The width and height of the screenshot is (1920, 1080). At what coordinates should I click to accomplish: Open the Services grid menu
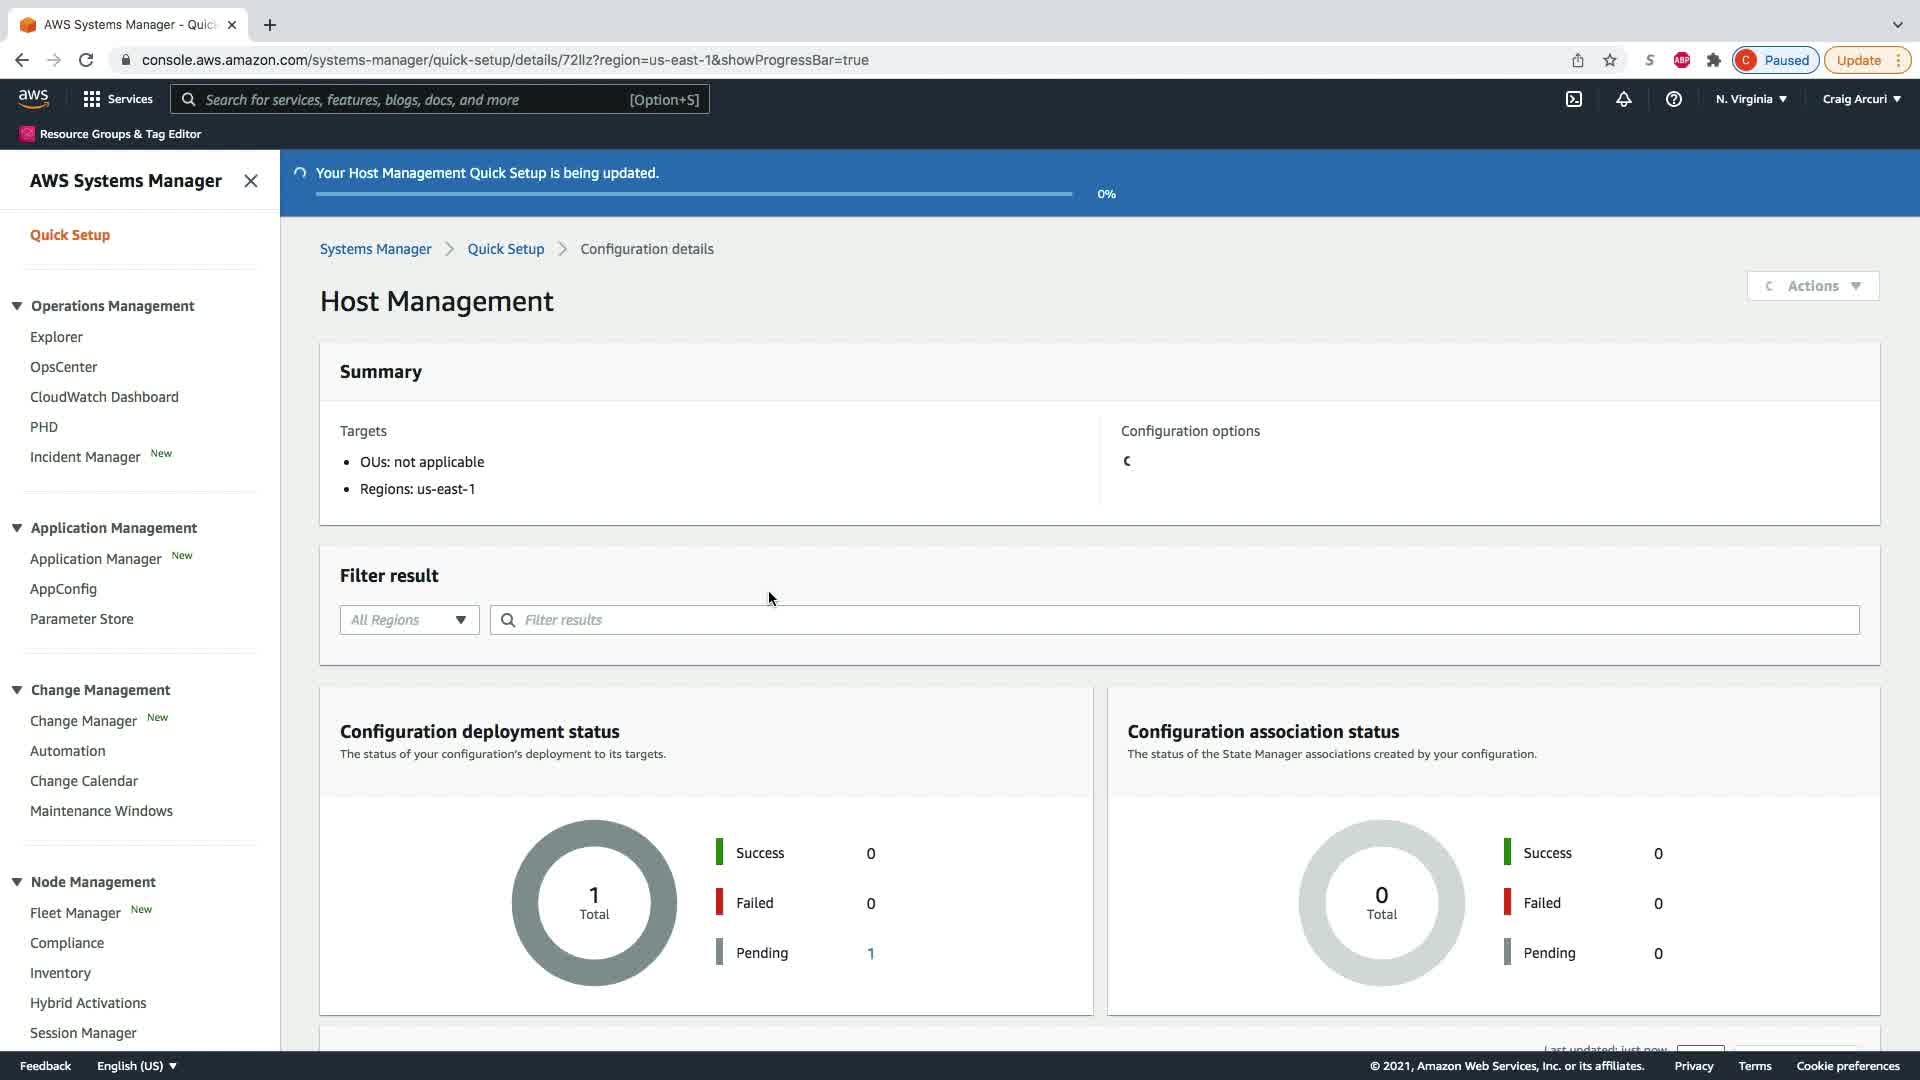(x=118, y=99)
